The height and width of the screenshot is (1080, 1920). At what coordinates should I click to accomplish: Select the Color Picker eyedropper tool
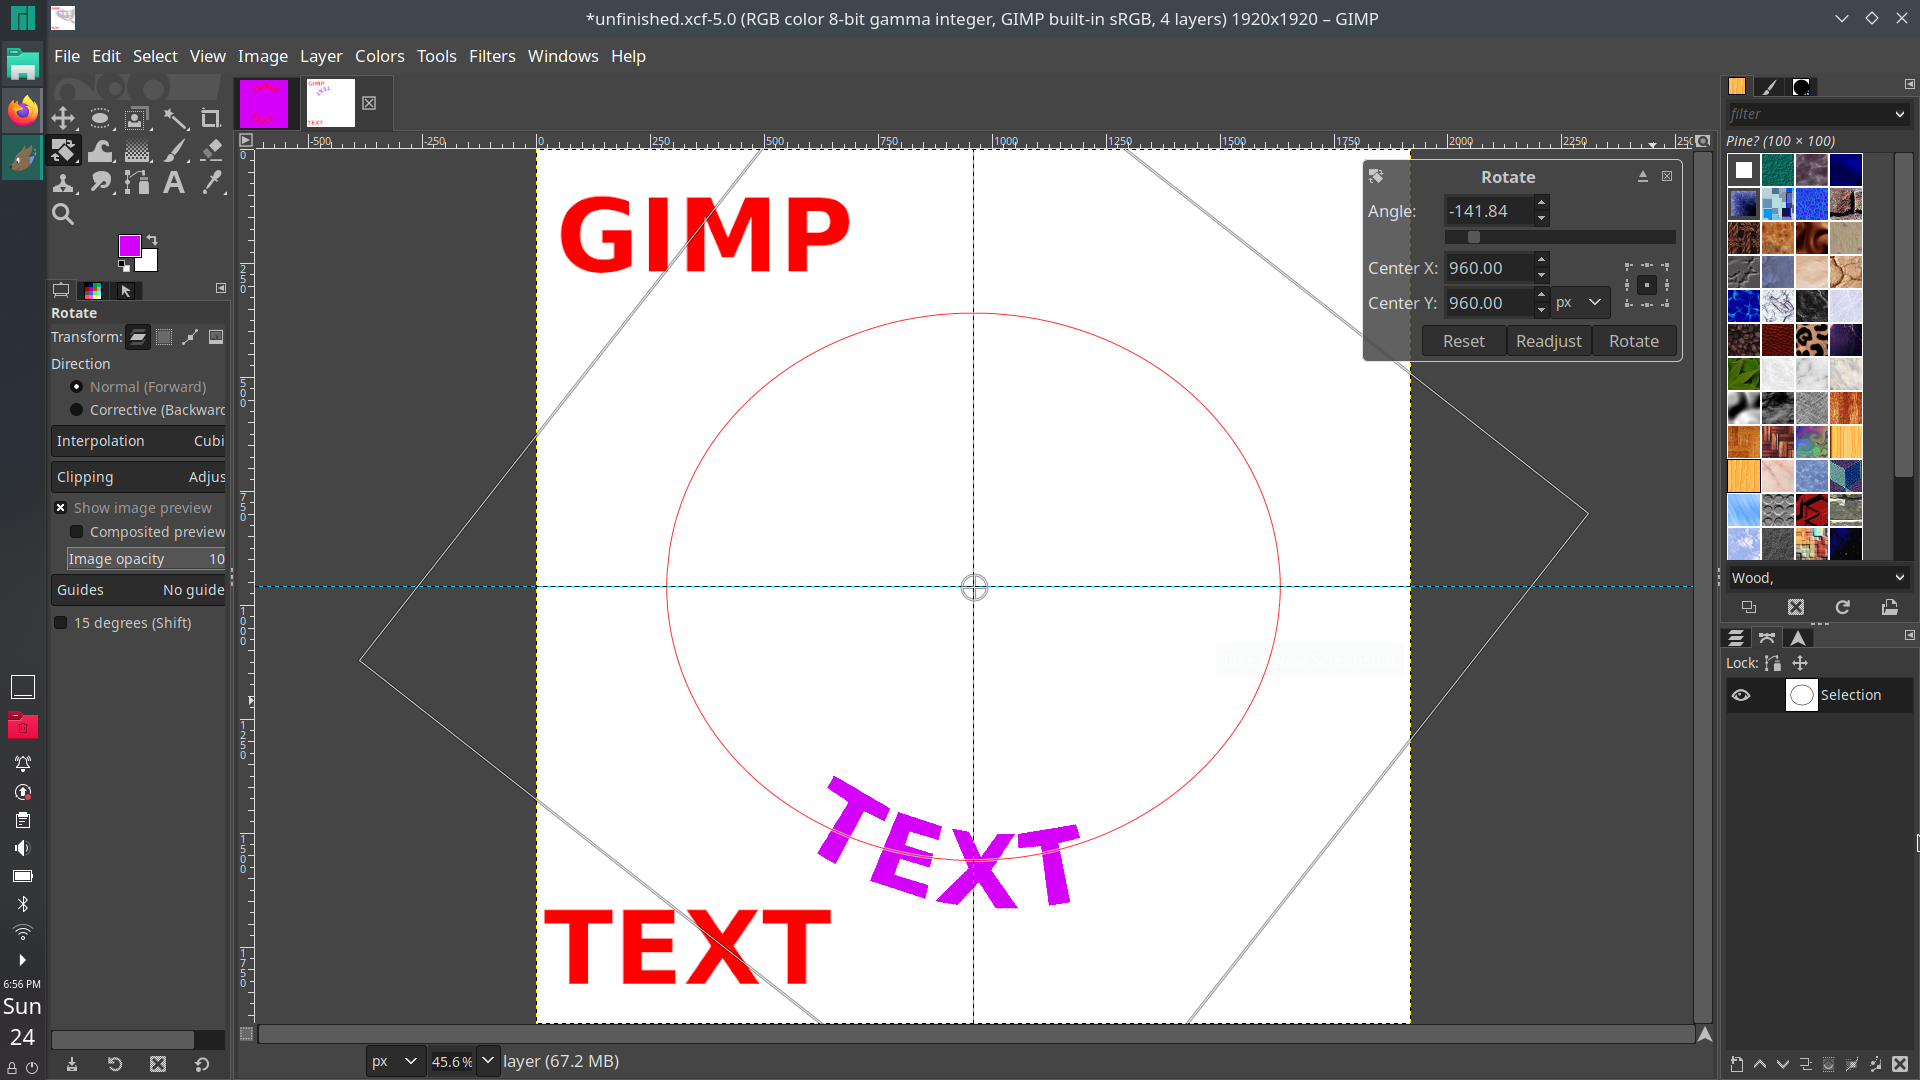point(211,183)
